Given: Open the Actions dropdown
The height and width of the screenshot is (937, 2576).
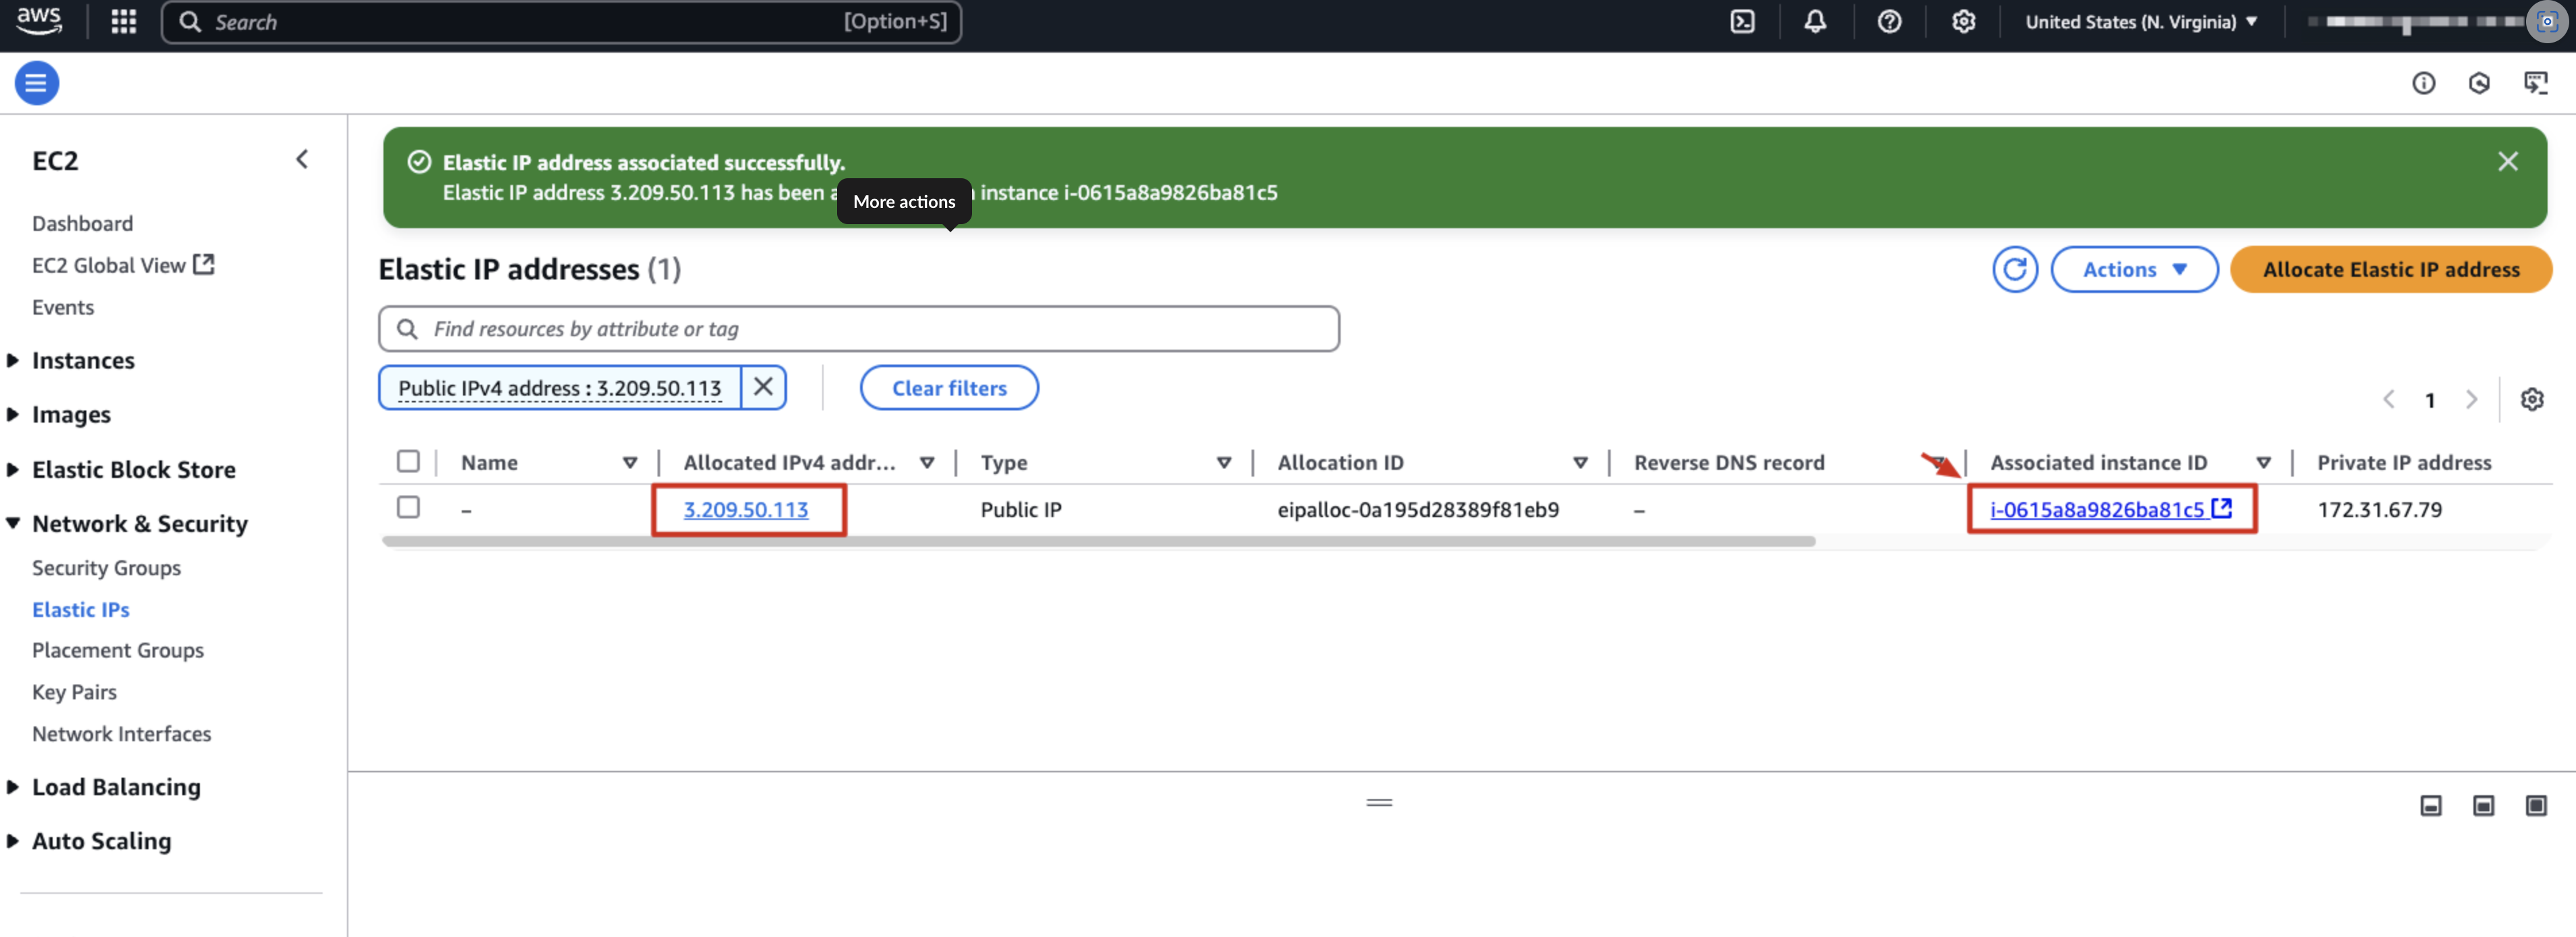Looking at the screenshot, I should [2134, 269].
